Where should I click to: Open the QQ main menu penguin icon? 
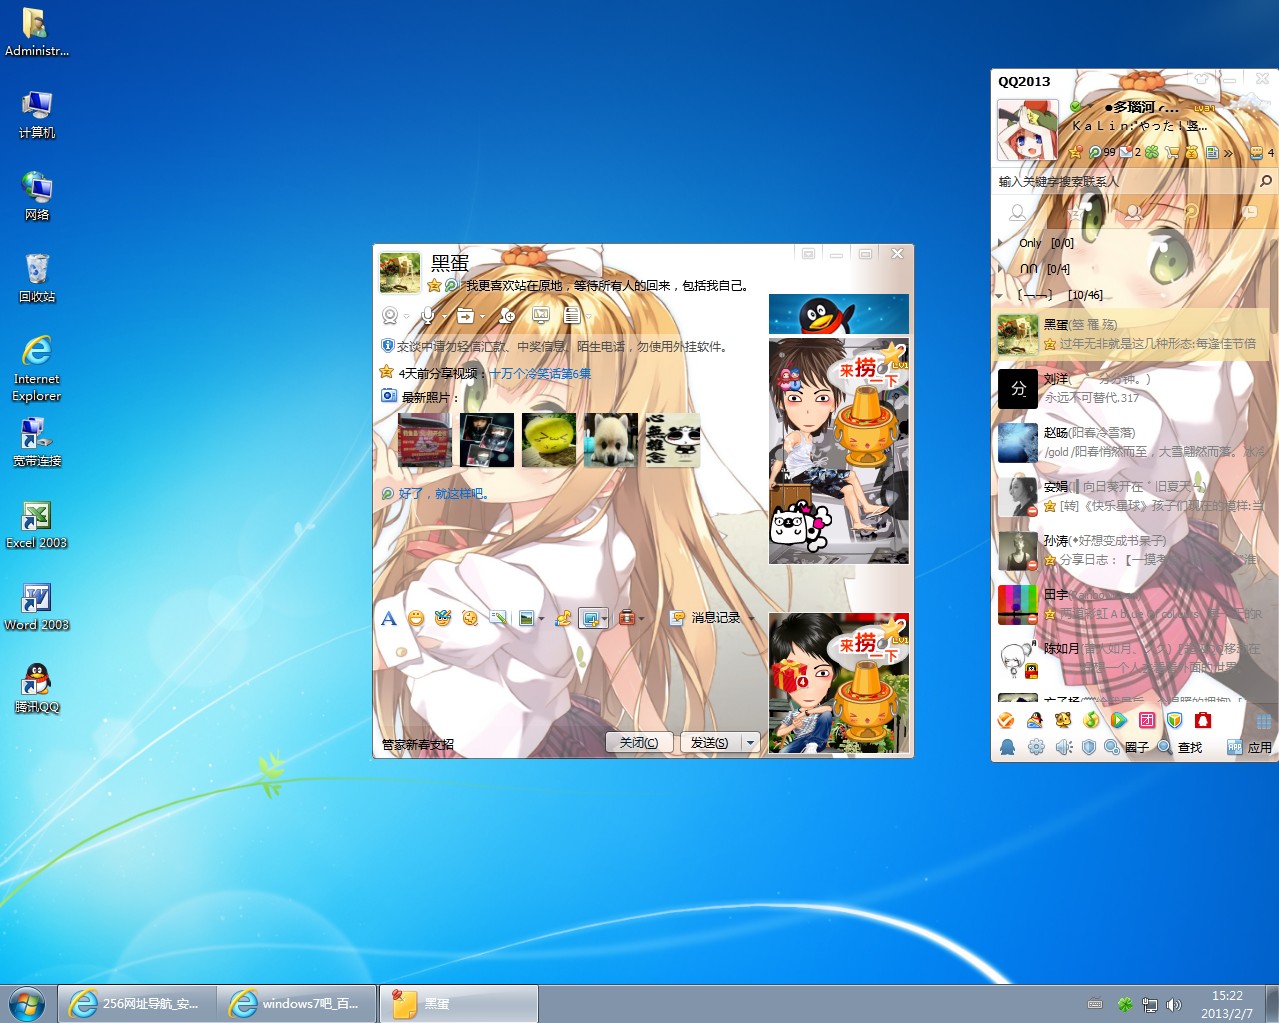tap(1008, 747)
